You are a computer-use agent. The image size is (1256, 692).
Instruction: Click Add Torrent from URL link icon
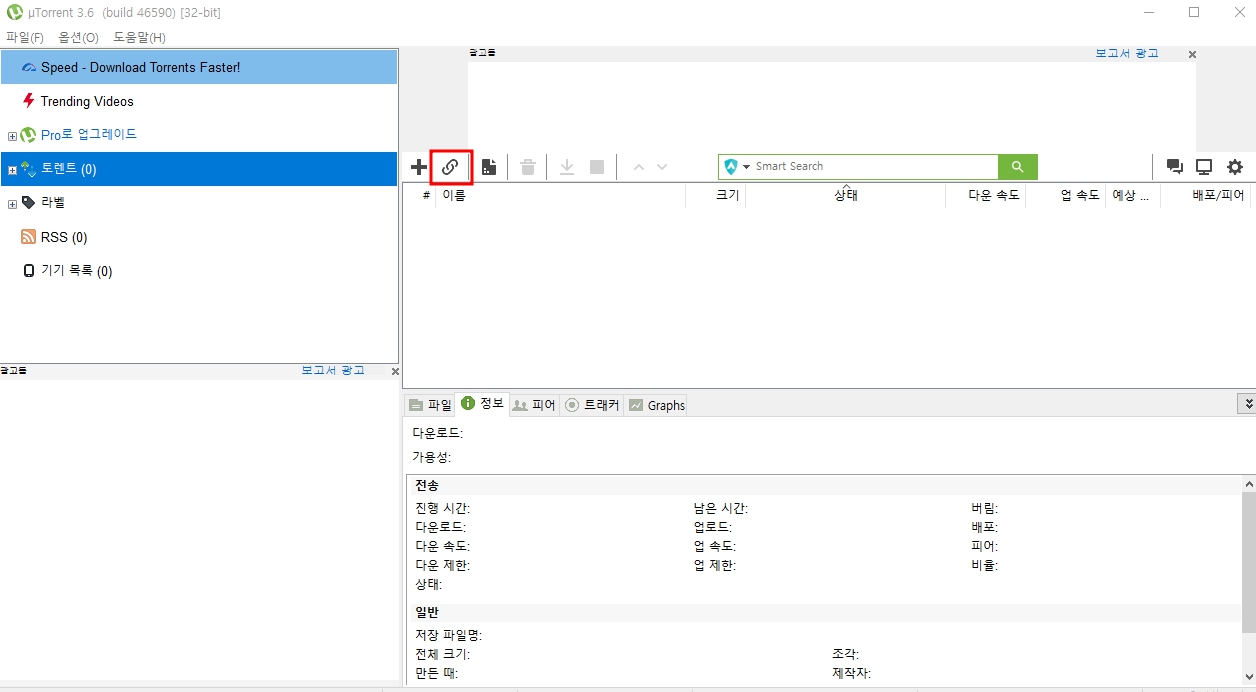[x=450, y=167]
